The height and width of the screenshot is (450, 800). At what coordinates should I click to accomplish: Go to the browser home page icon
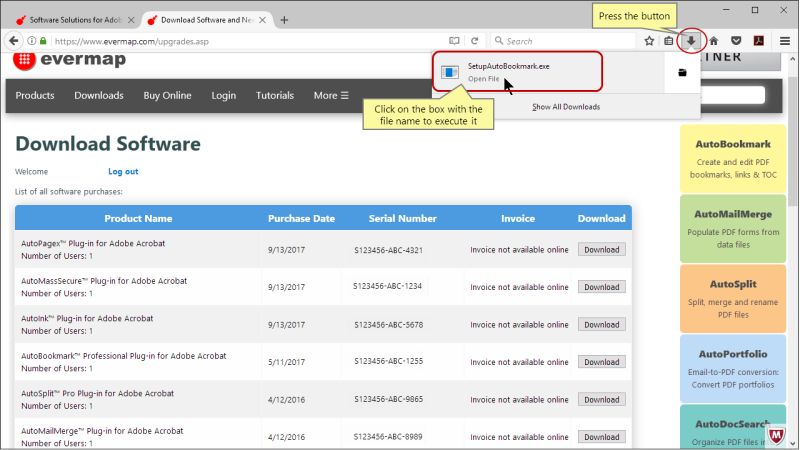(714, 41)
